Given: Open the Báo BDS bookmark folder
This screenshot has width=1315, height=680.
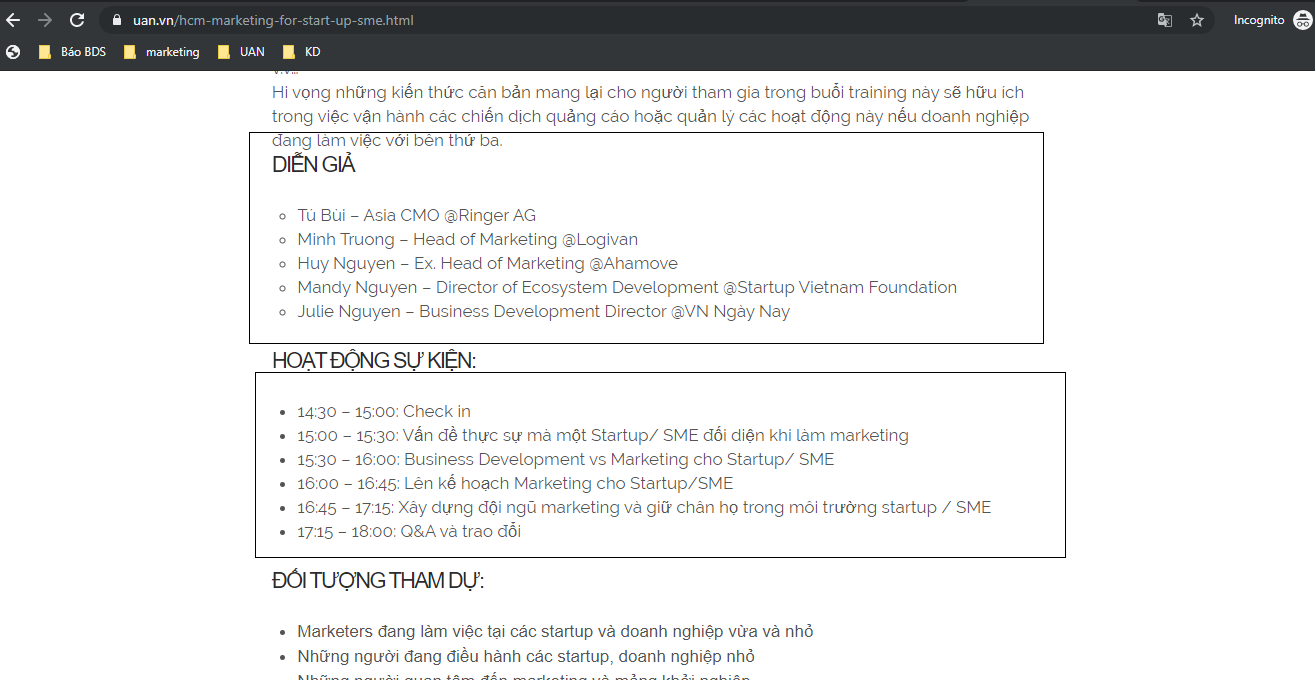Looking at the screenshot, I should pos(72,52).
